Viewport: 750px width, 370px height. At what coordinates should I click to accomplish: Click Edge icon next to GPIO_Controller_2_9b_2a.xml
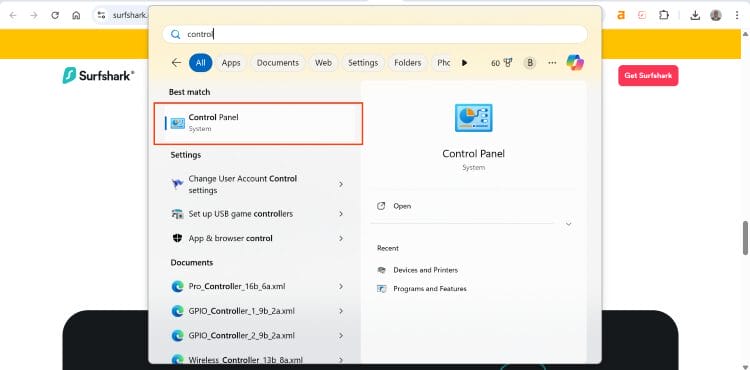[x=177, y=336]
